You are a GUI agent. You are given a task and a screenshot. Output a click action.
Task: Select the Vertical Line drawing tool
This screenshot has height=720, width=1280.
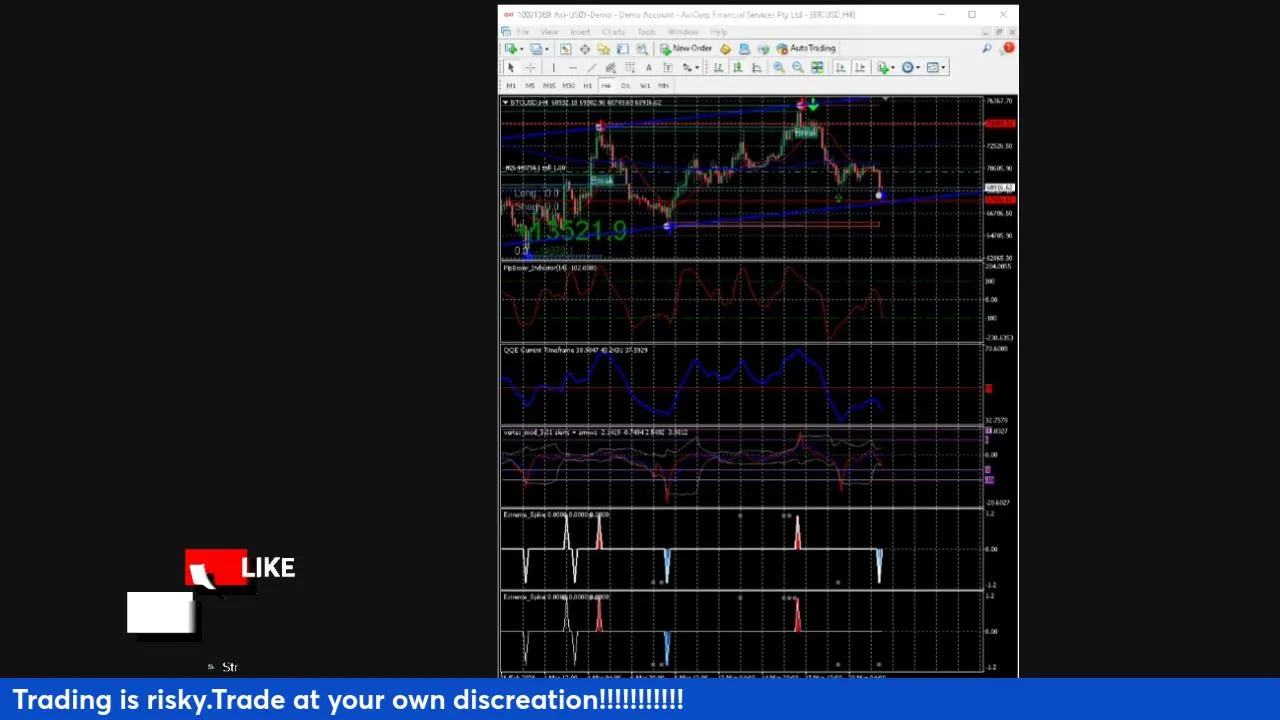[553, 67]
